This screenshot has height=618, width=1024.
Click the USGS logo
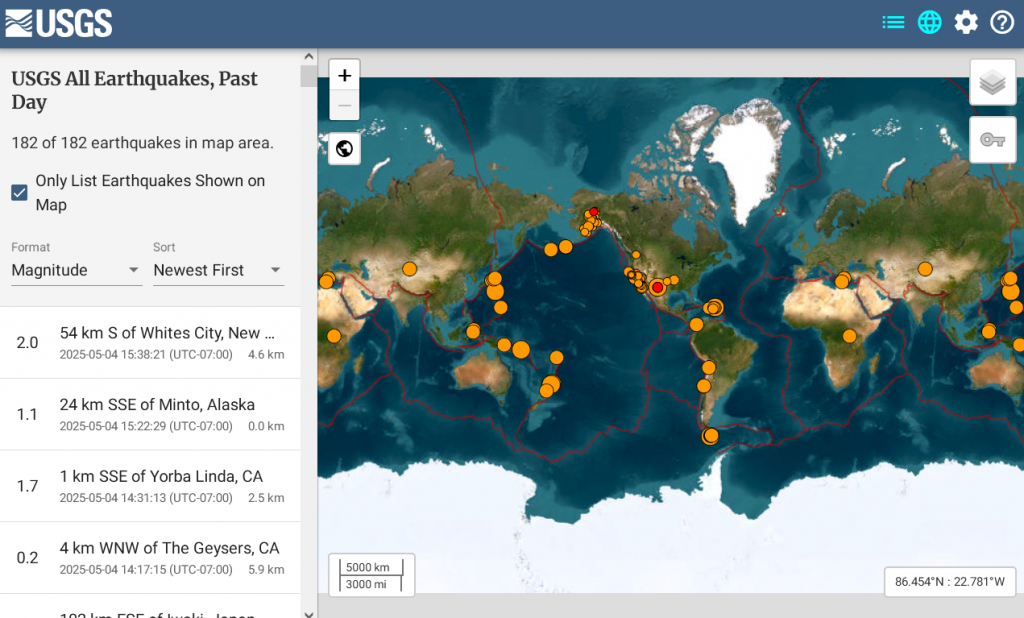click(59, 23)
